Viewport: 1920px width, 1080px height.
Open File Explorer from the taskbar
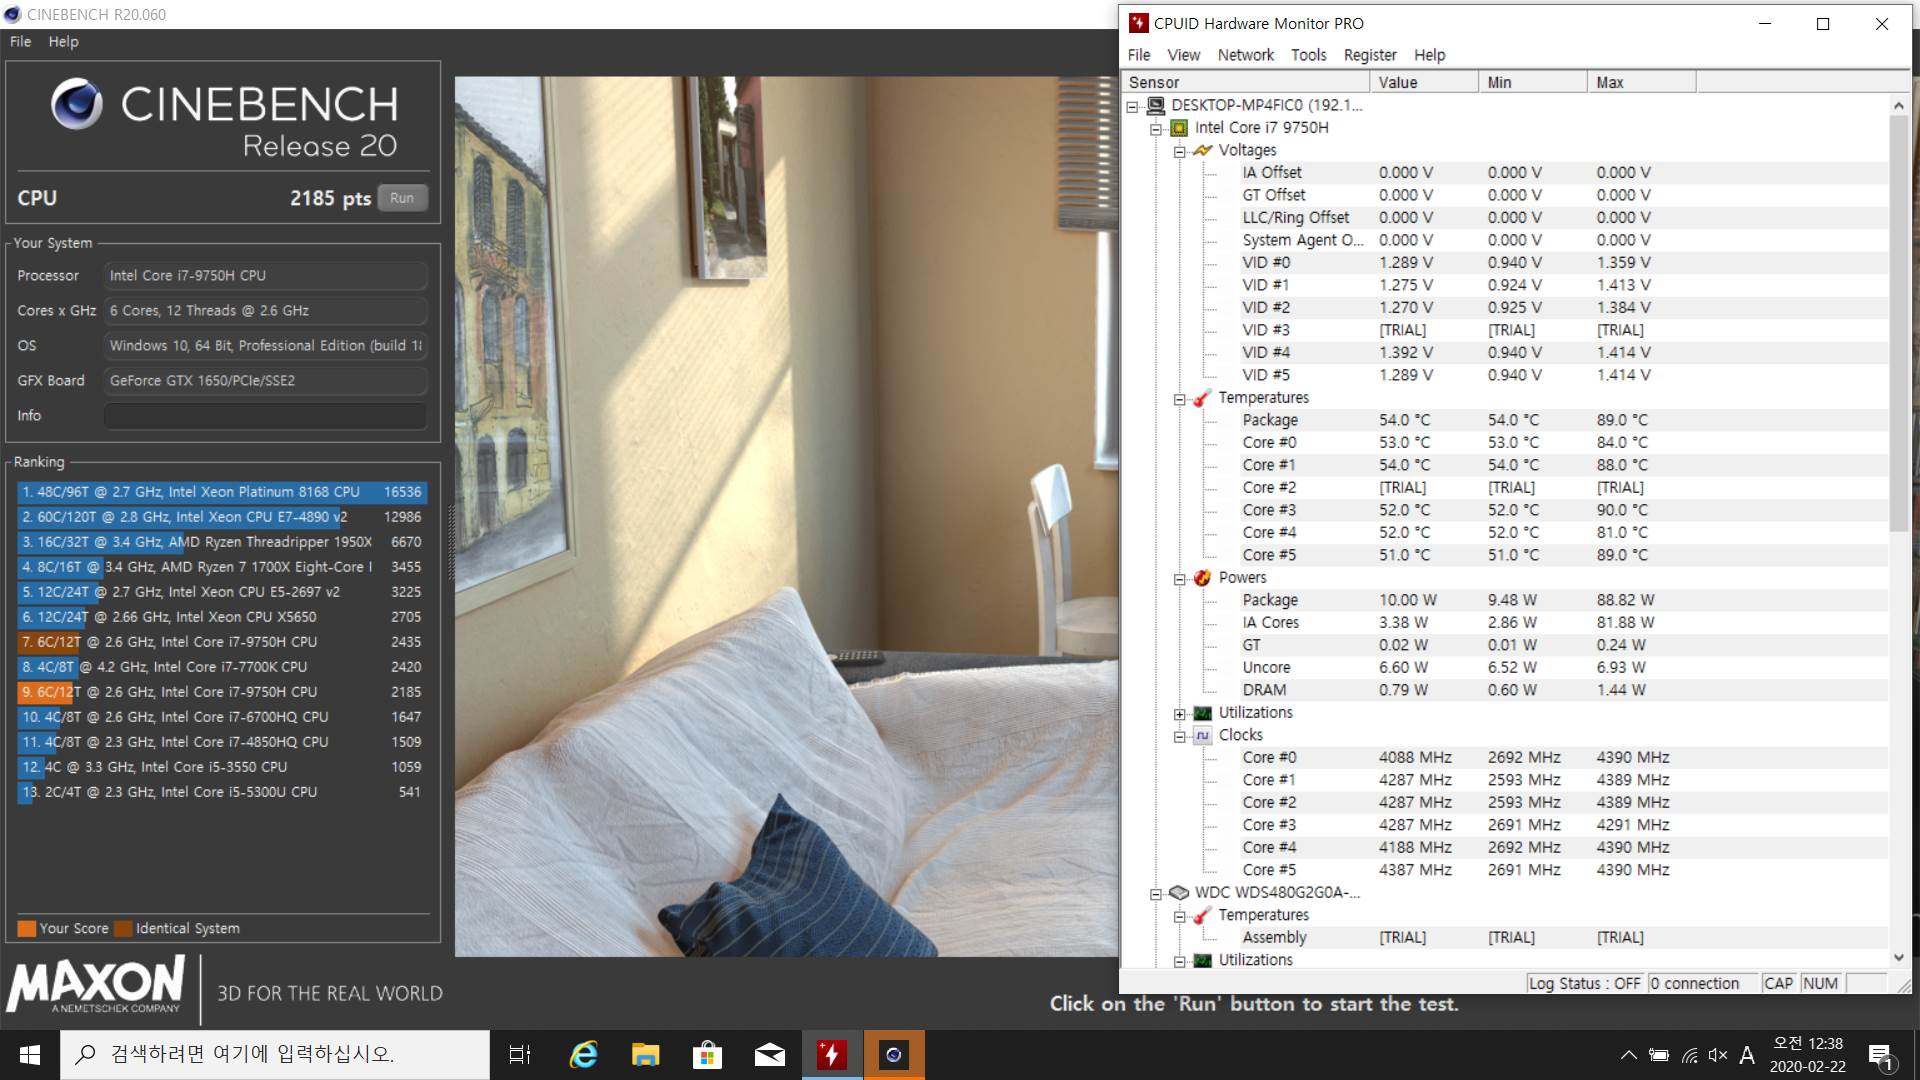[645, 1055]
